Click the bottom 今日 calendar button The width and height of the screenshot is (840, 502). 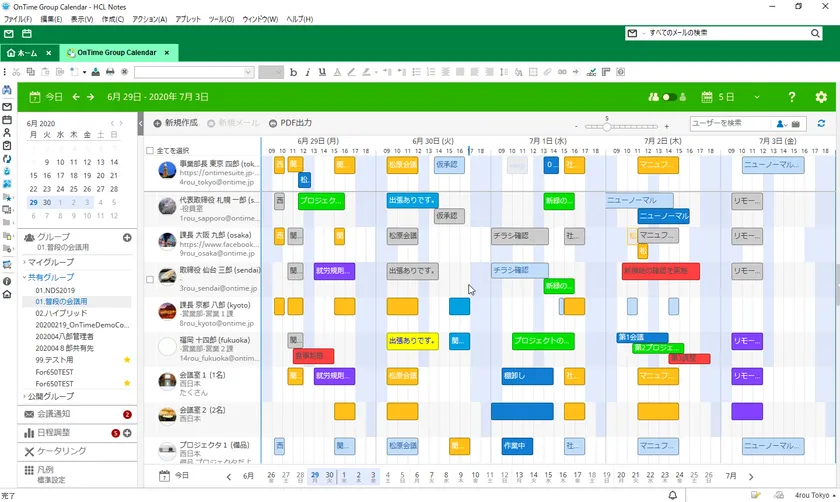click(175, 476)
